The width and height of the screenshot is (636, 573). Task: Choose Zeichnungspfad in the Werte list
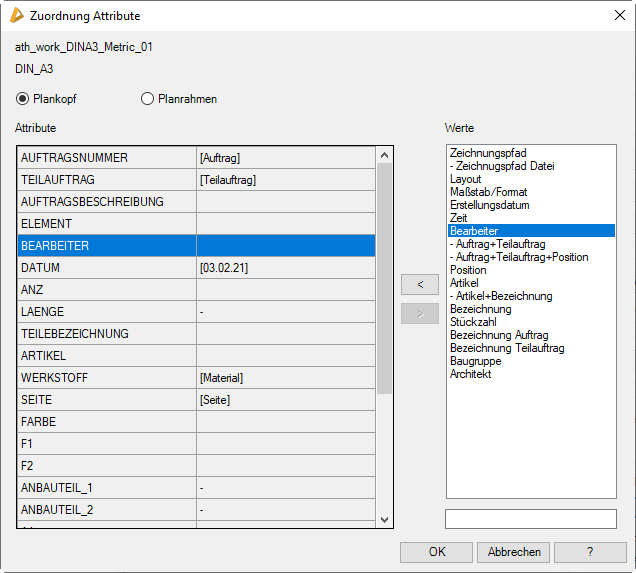tap(488, 153)
